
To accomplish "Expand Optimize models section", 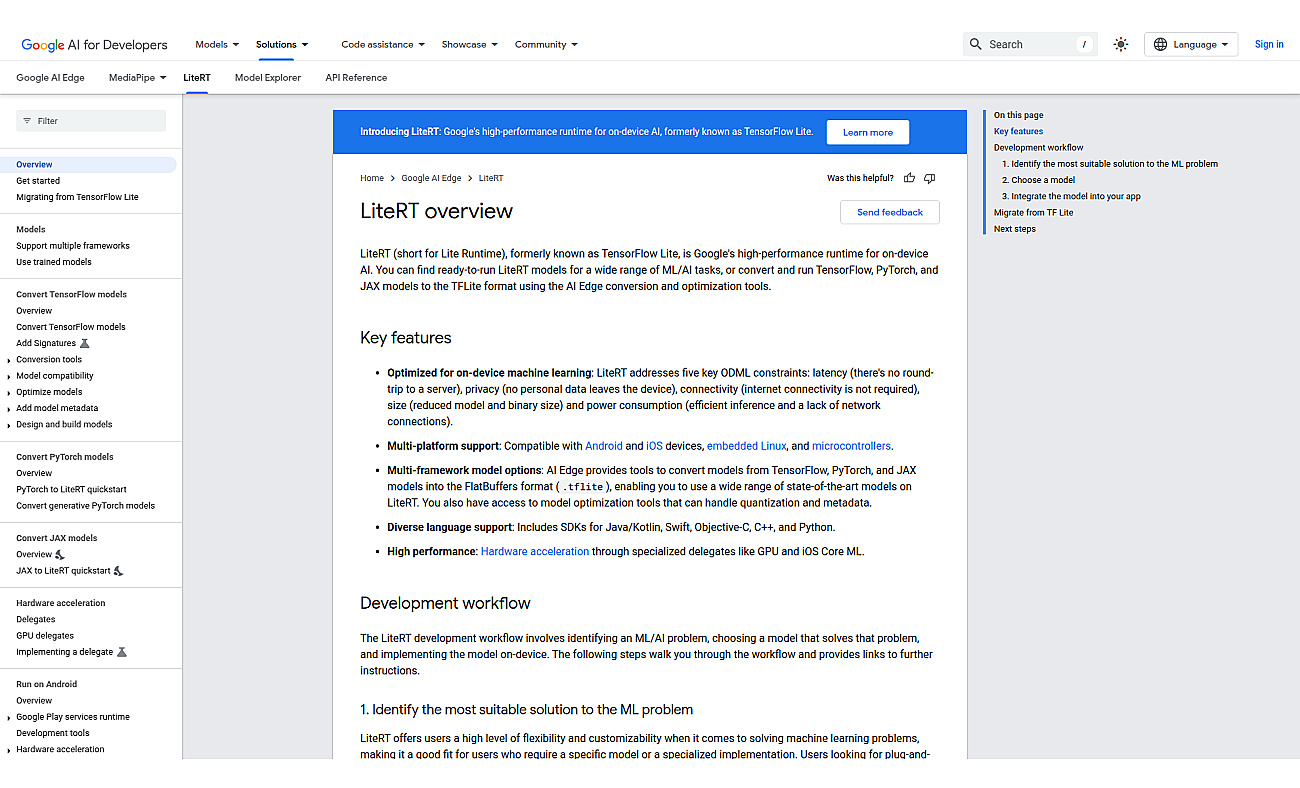I will coord(9,392).
